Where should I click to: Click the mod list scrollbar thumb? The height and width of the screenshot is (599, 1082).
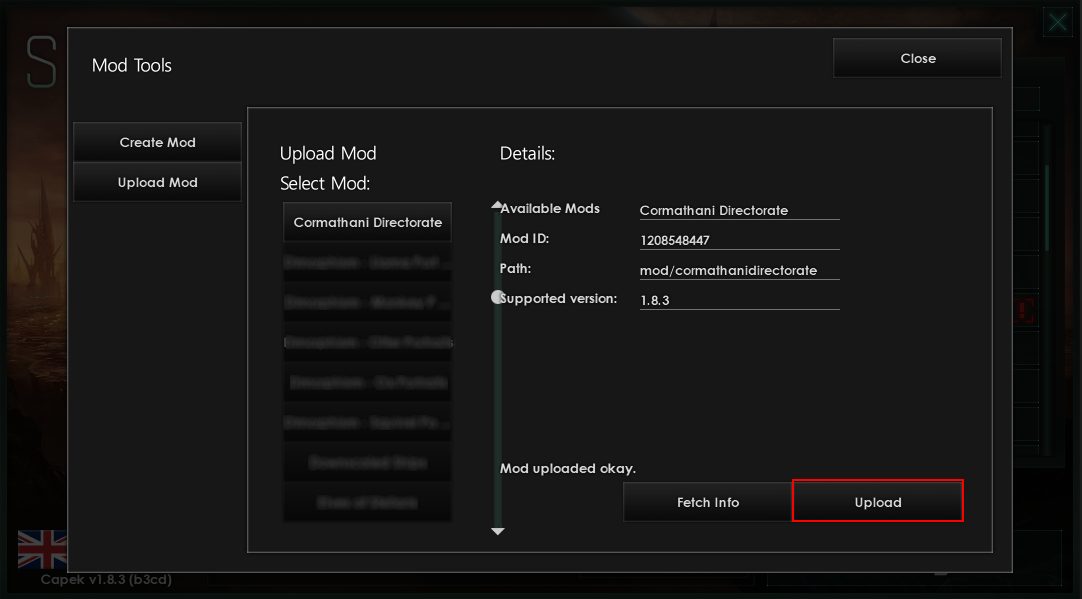click(497, 297)
